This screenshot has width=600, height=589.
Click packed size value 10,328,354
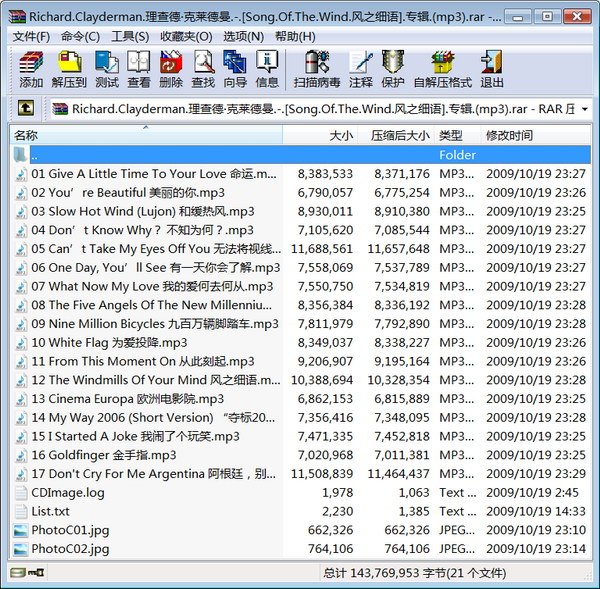tap(399, 380)
